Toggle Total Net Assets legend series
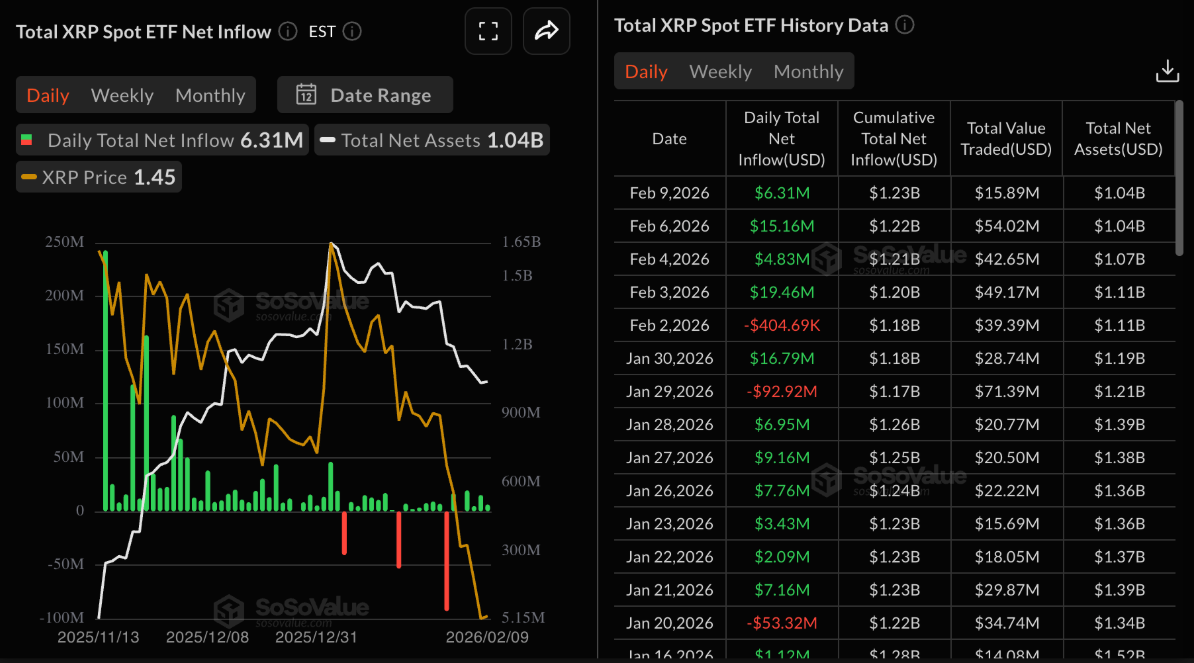The height and width of the screenshot is (663, 1194). point(432,141)
